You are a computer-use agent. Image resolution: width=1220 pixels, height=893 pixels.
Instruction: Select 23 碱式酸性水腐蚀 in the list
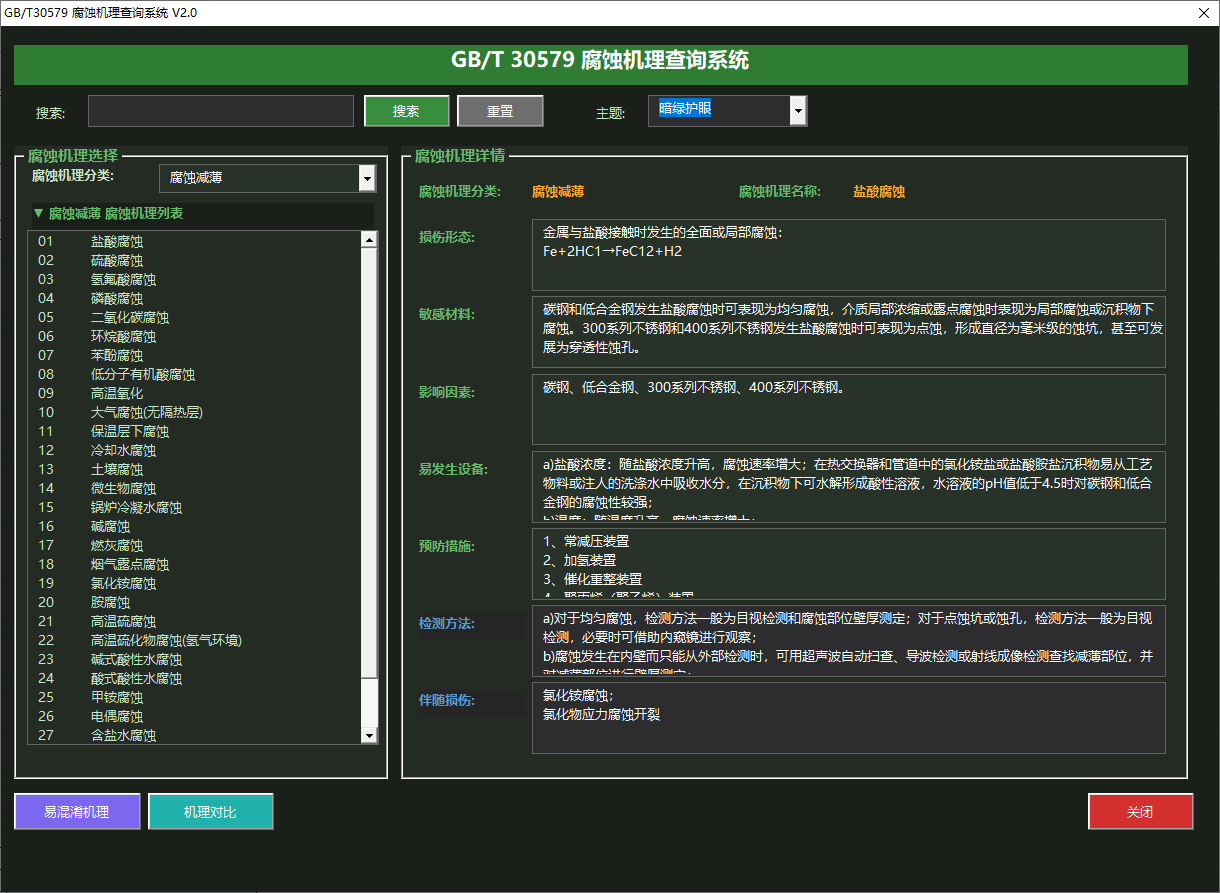[195, 659]
